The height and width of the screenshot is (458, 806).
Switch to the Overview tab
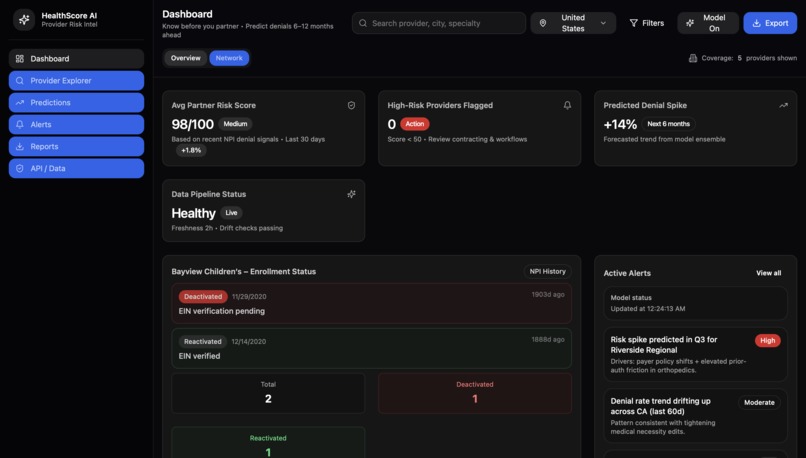(186, 58)
